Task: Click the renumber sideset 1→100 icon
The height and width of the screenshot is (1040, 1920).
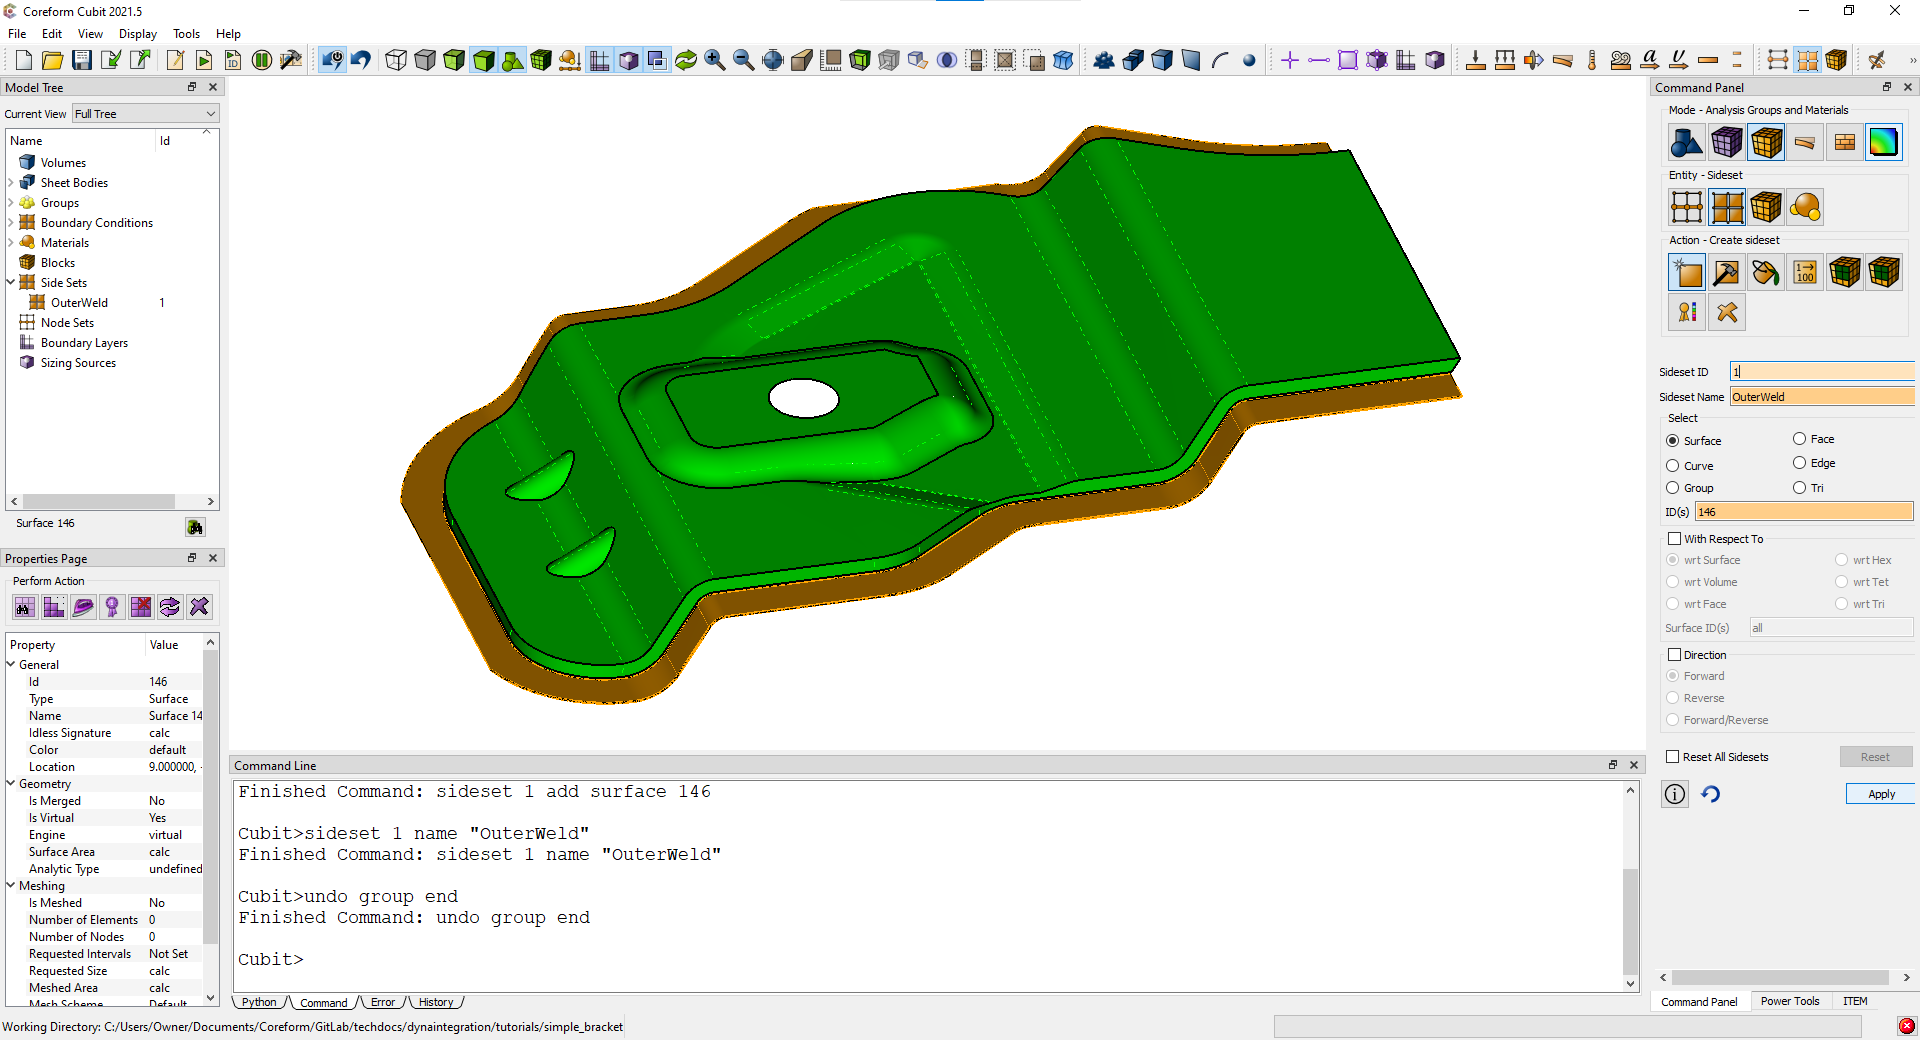Action: pyautogui.click(x=1805, y=273)
